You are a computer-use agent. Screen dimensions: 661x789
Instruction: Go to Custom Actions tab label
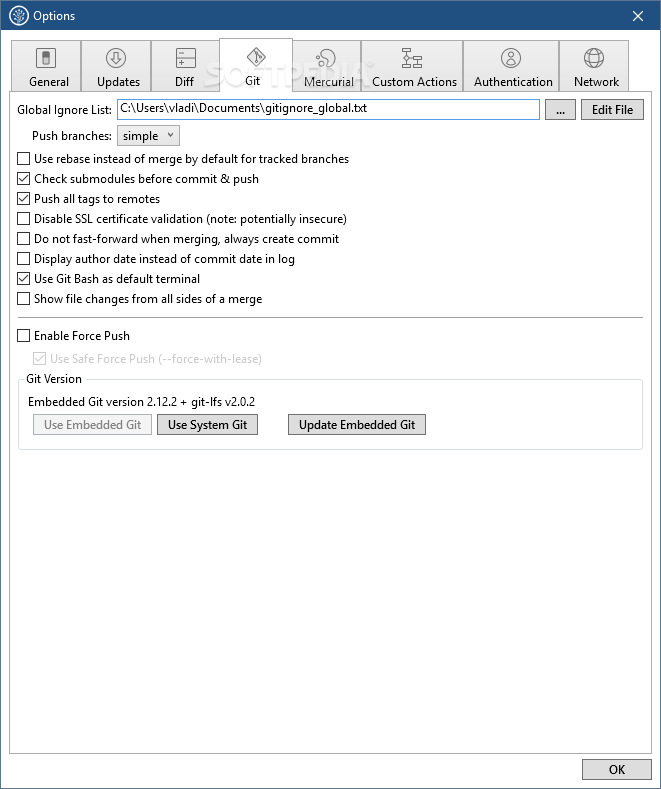(x=415, y=82)
